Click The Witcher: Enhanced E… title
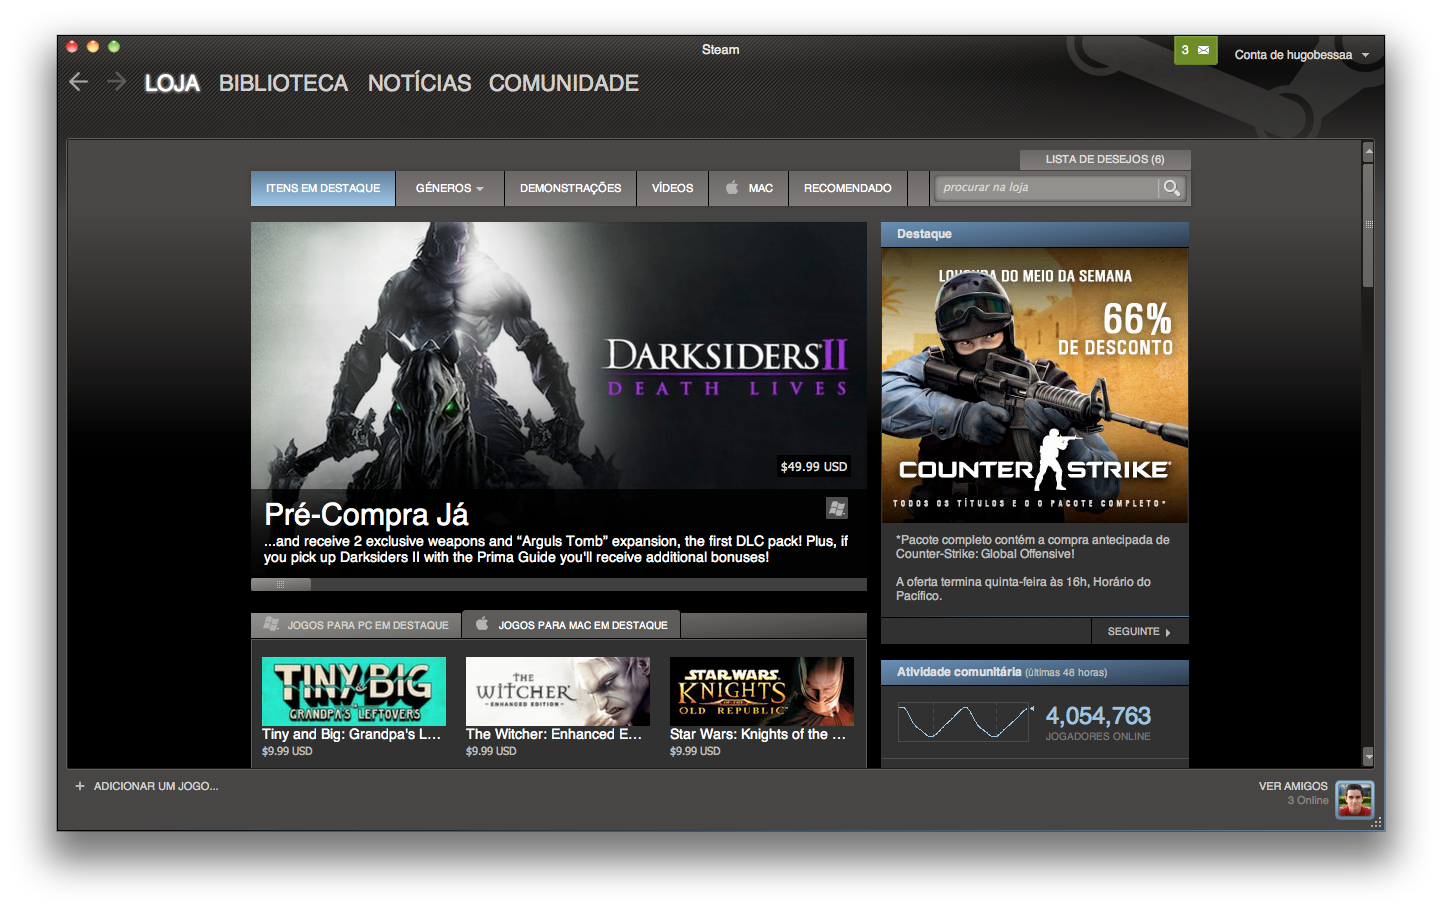 tap(554, 734)
